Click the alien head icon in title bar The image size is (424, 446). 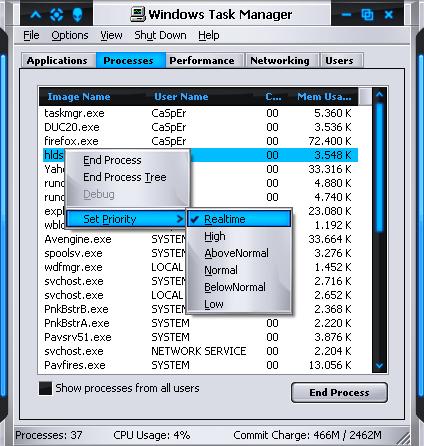(77, 15)
